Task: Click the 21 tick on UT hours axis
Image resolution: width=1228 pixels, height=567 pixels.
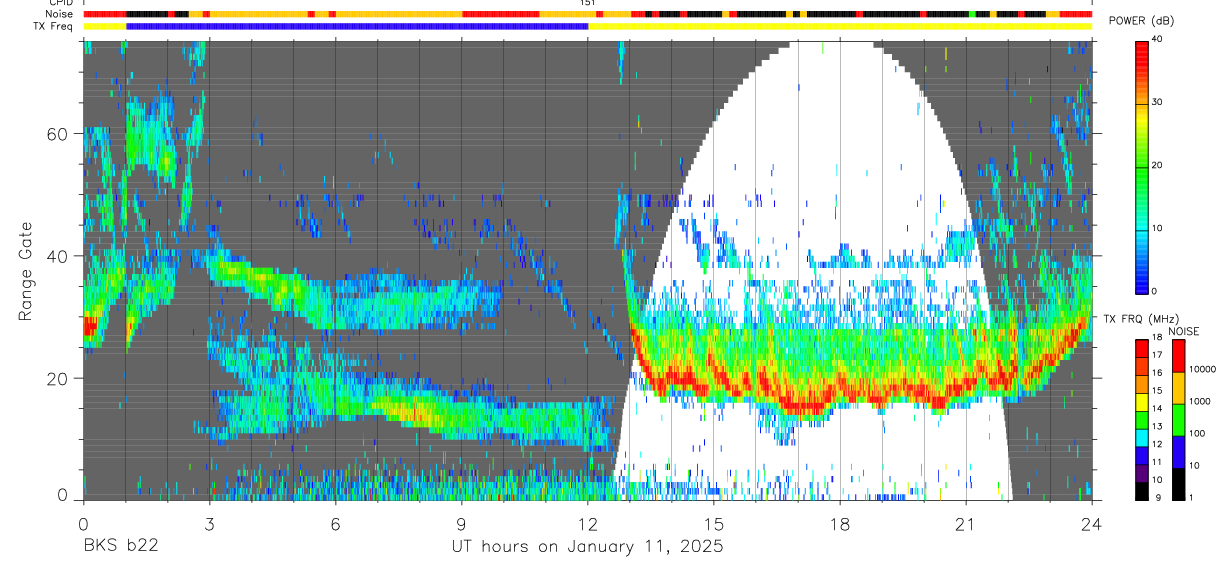Action: [x=966, y=522]
